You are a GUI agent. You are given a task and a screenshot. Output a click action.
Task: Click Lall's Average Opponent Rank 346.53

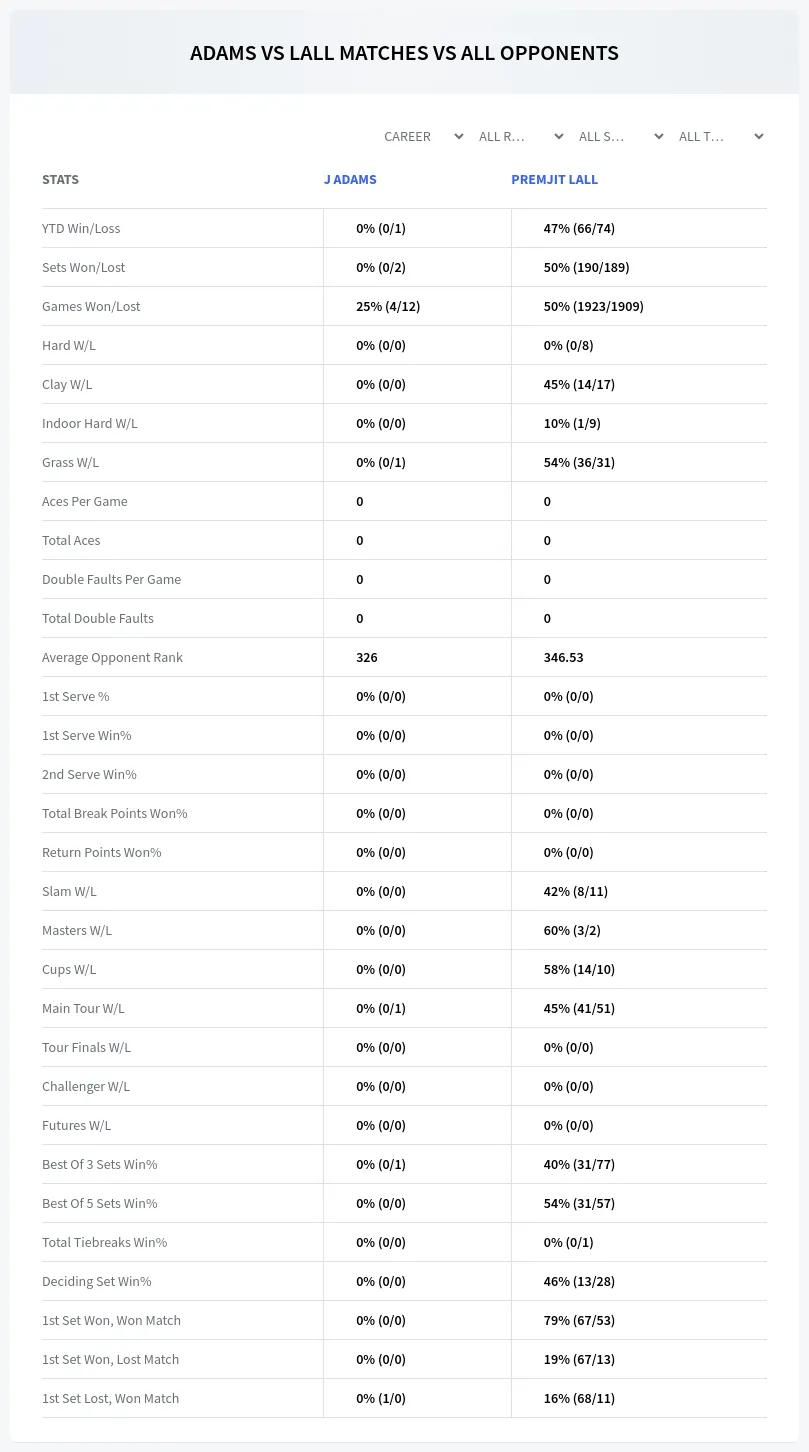564,657
